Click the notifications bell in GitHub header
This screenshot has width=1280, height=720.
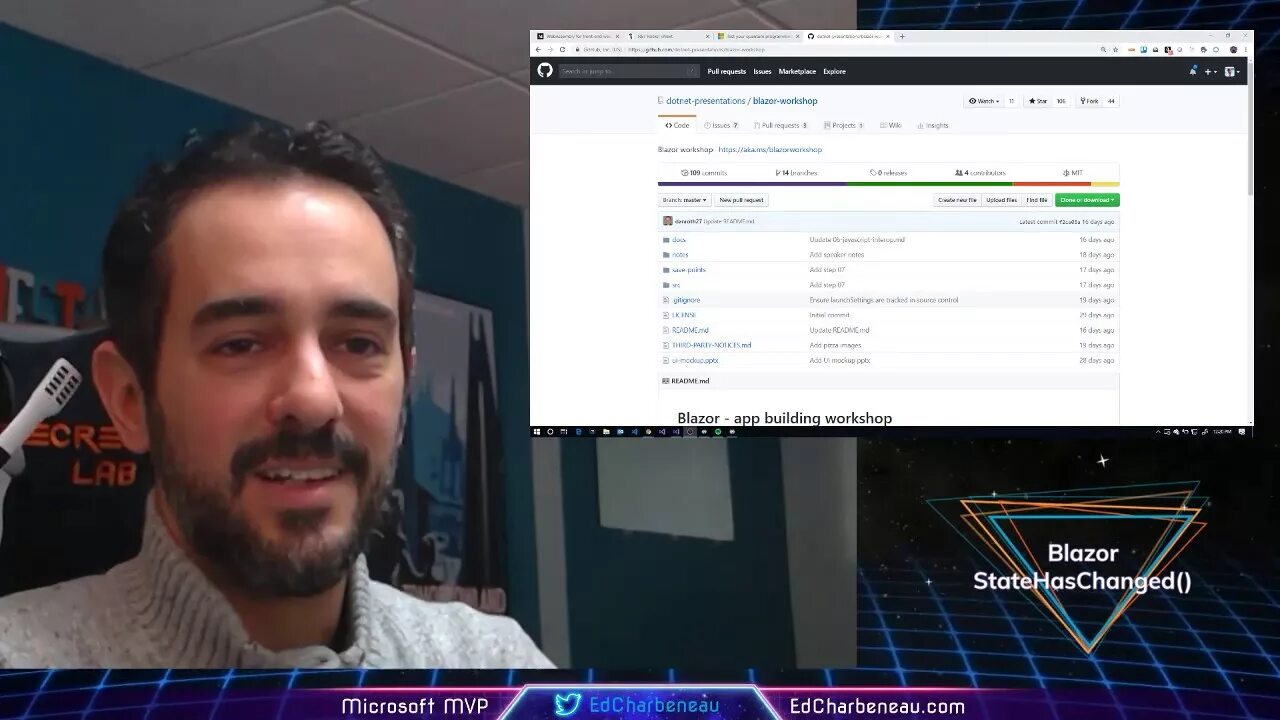tap(1192, 71)
